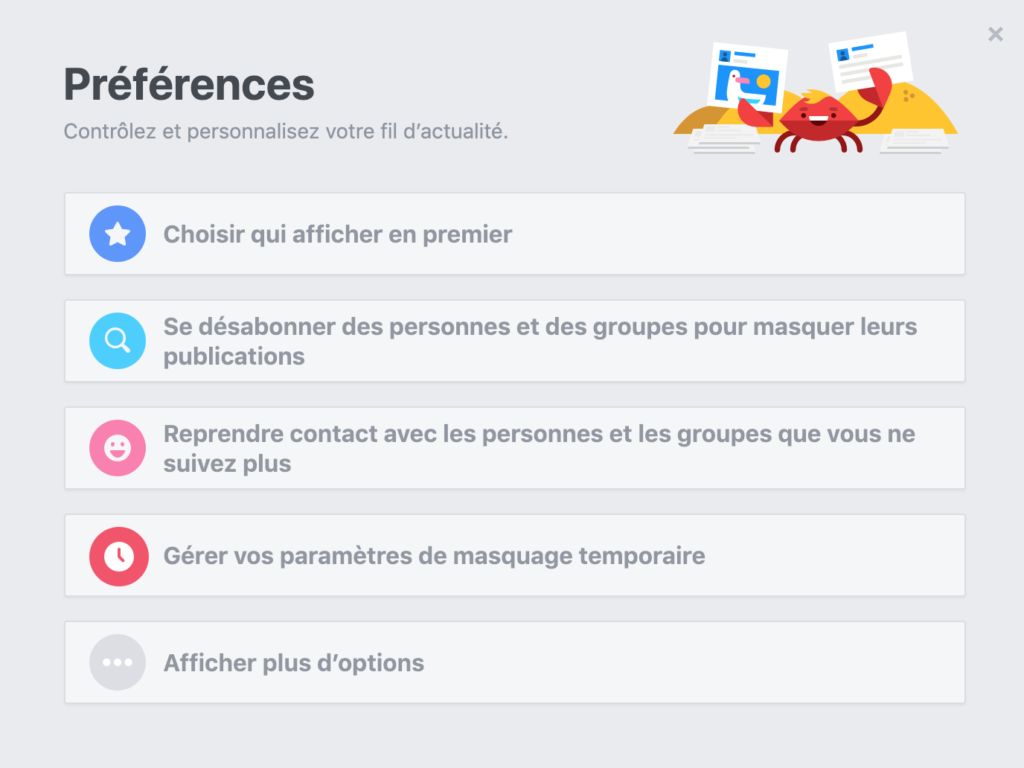Click "suivez plus" text in the reconnect option
The image size is (1024, 768).
[x=227, y=464]
